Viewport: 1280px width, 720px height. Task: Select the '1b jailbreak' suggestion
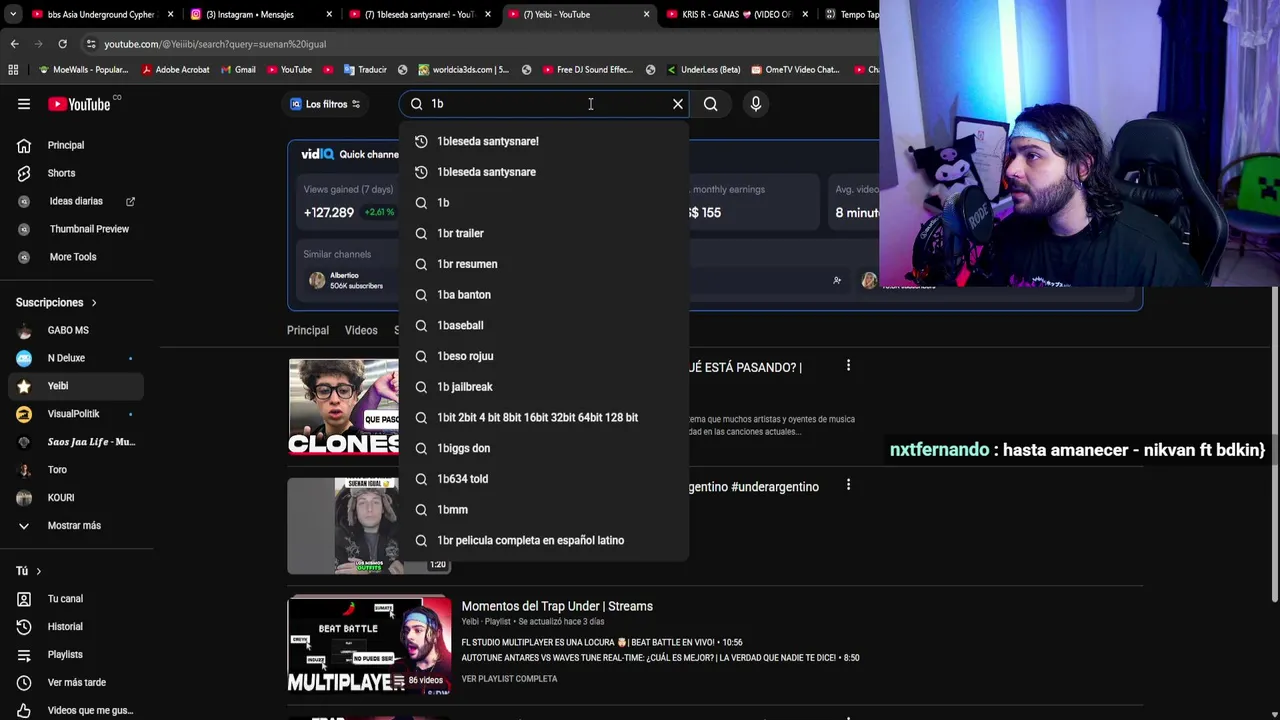(544, 387)
